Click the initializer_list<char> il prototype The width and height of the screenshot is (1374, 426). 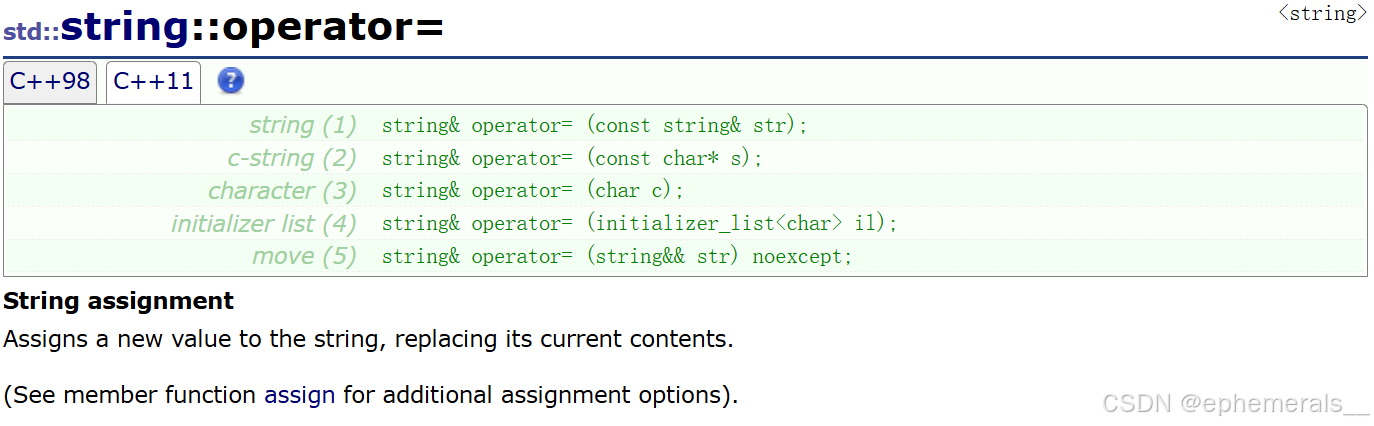(x=640, y=224)
